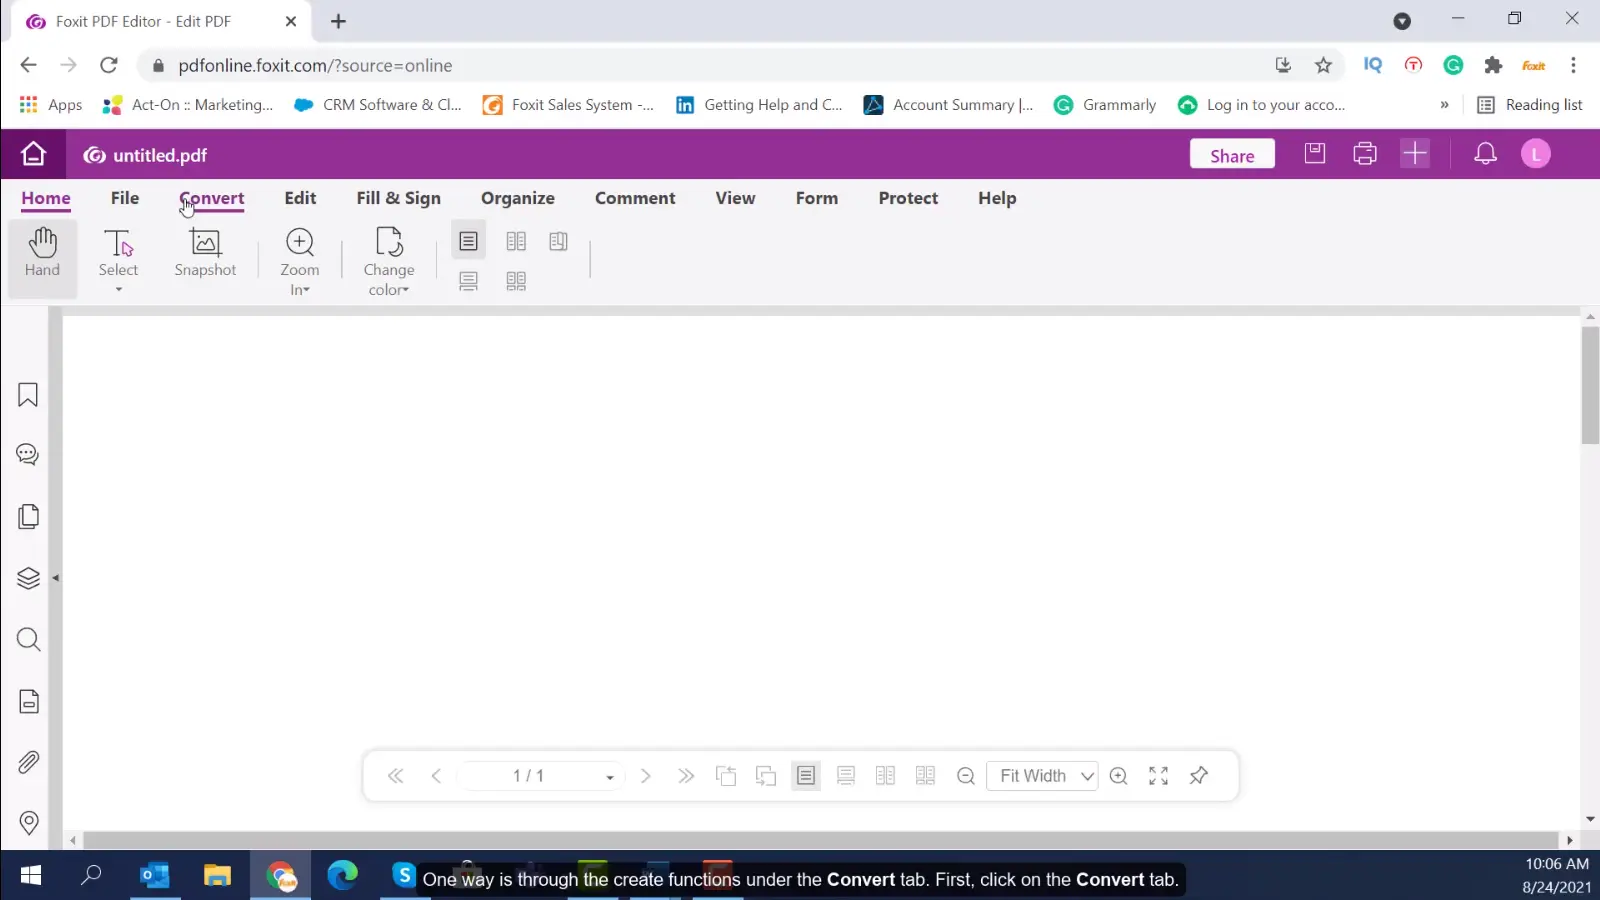The height and width of the screenshot is (900, 1600).
Task: Expand the Select tool dropdown arrow
Action: click(x=118, y=290)
